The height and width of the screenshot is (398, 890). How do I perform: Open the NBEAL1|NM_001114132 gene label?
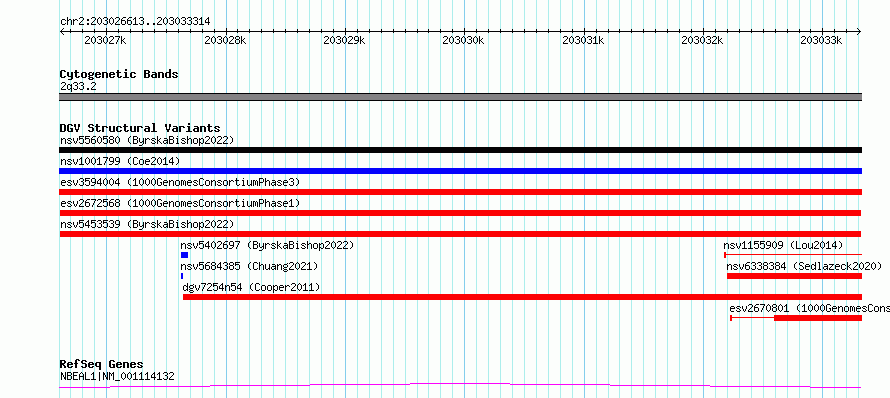(117, 376)
